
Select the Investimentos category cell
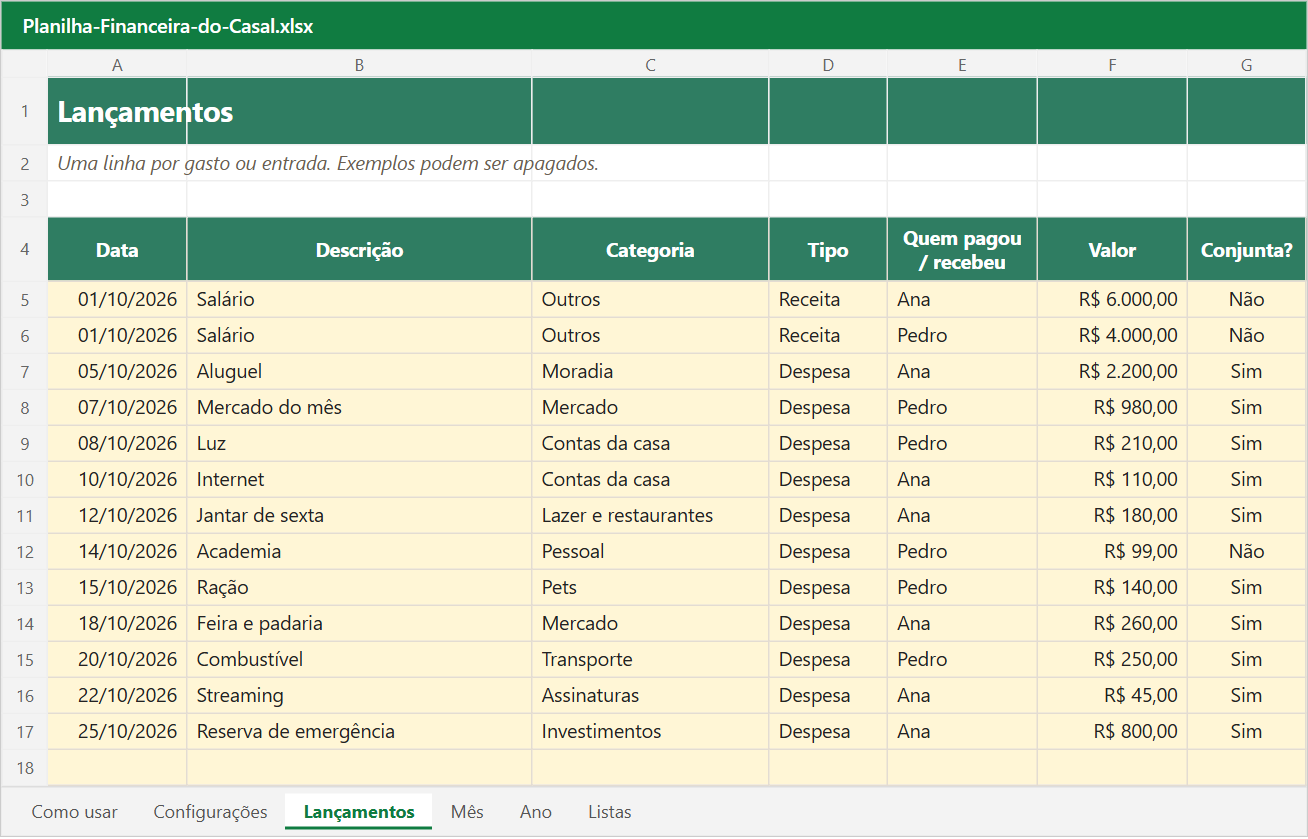(x=650, y=732)
